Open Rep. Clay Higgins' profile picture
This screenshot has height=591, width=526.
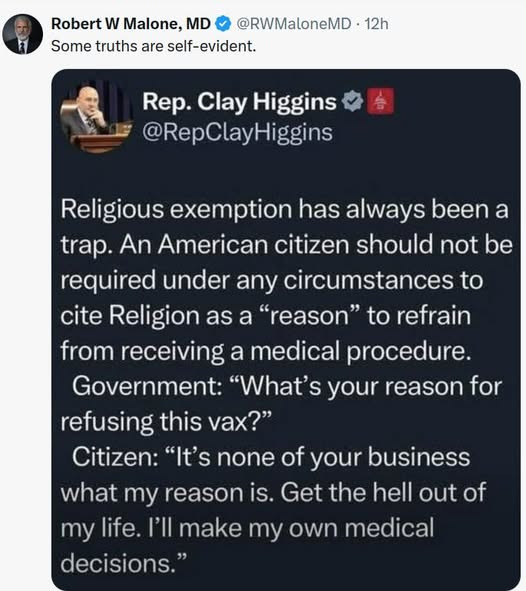96,116
